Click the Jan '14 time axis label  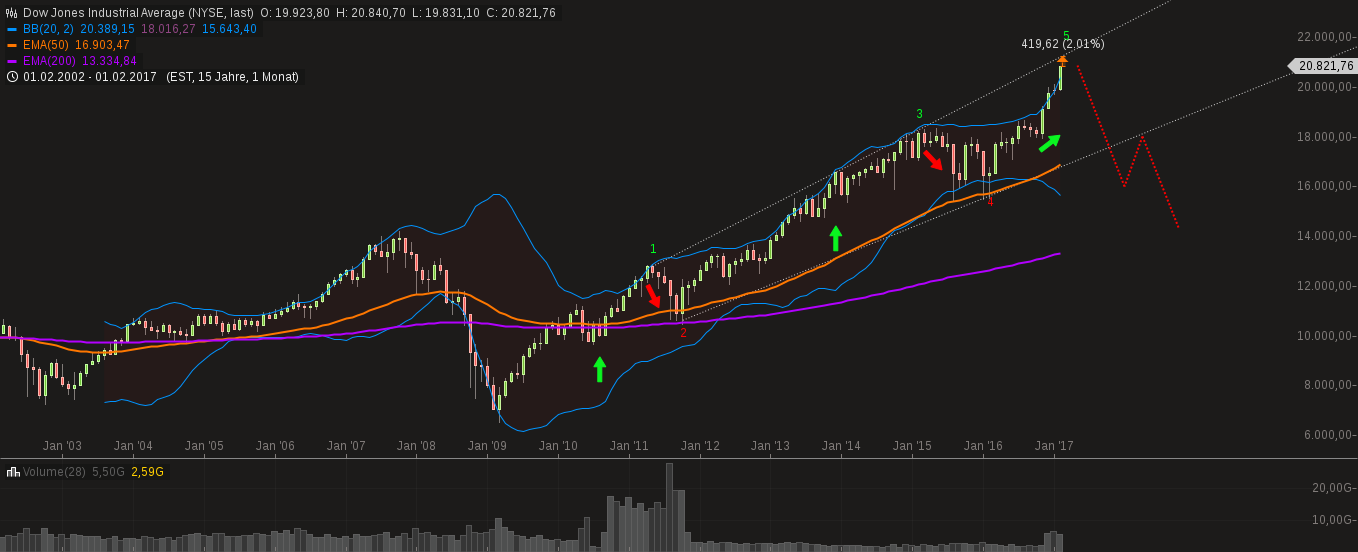point(841,446)
